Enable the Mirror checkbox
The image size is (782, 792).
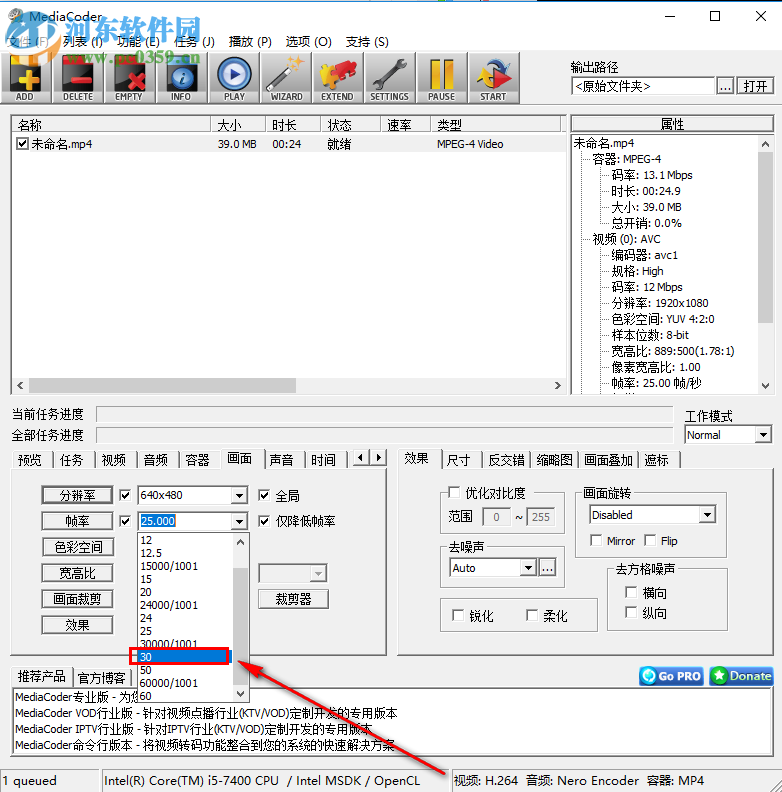click(596, 540)
